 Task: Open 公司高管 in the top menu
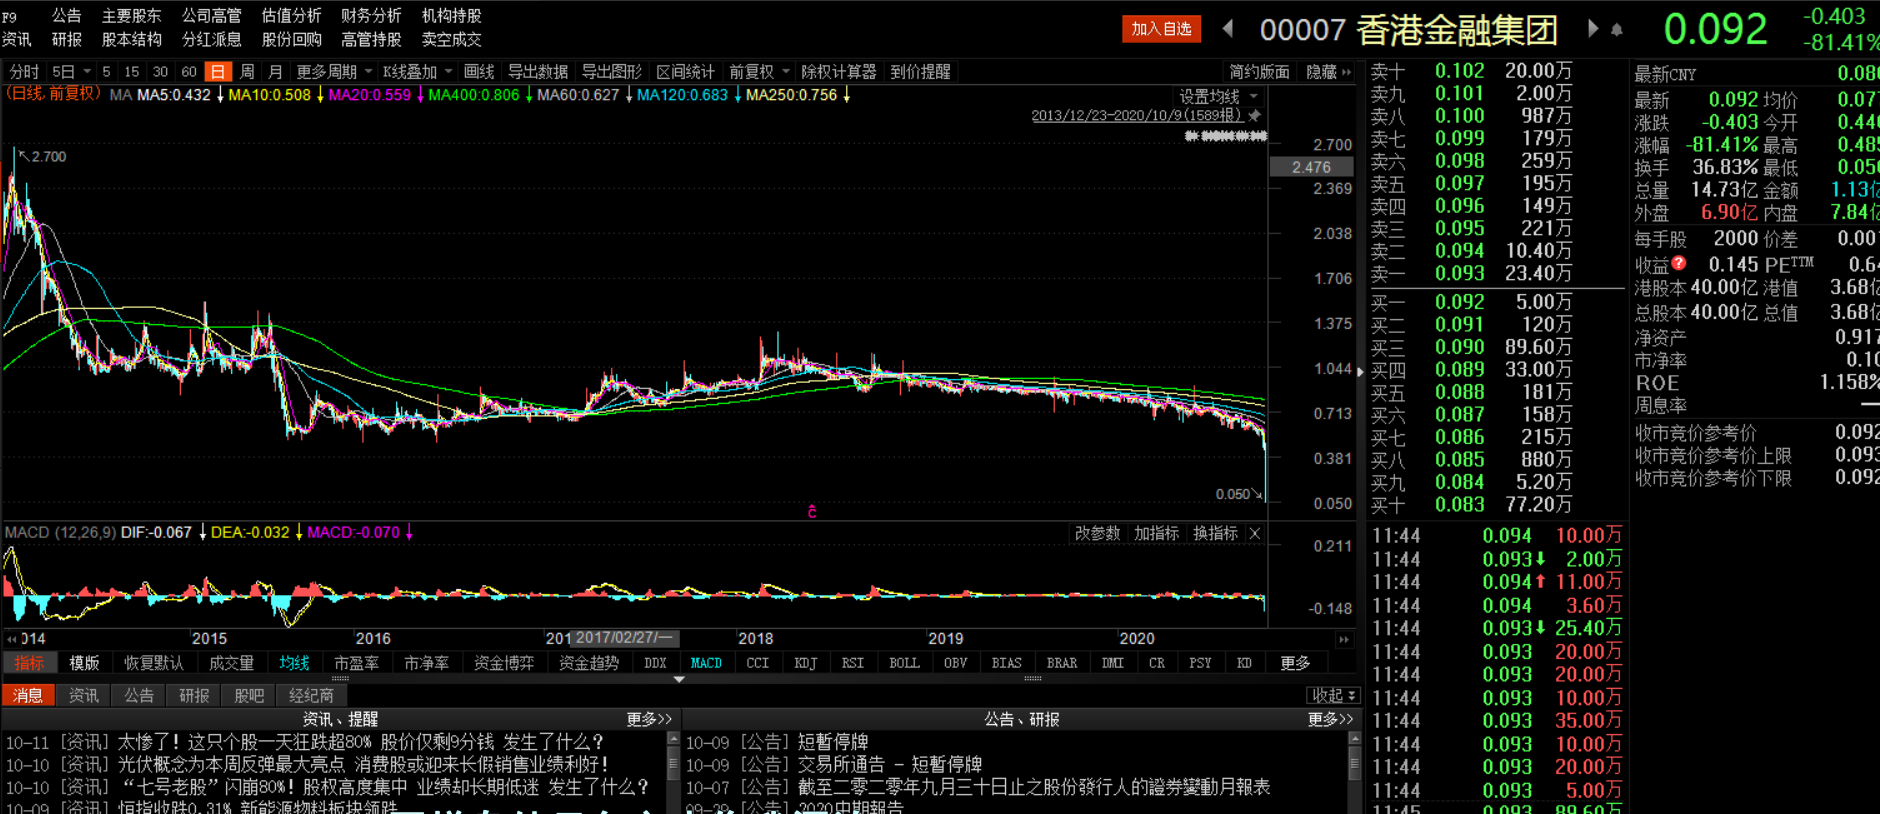(212, 15)
